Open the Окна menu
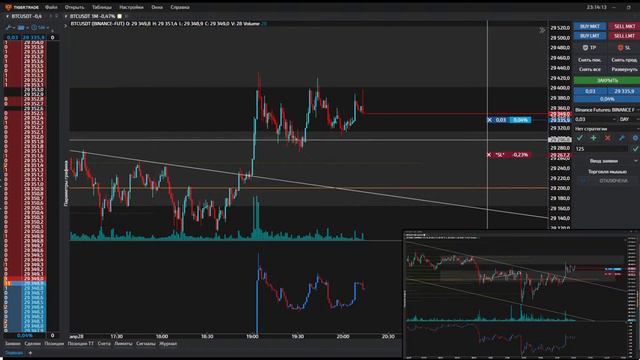This screenshot has width=640, height=360. [x=157, y=7]
